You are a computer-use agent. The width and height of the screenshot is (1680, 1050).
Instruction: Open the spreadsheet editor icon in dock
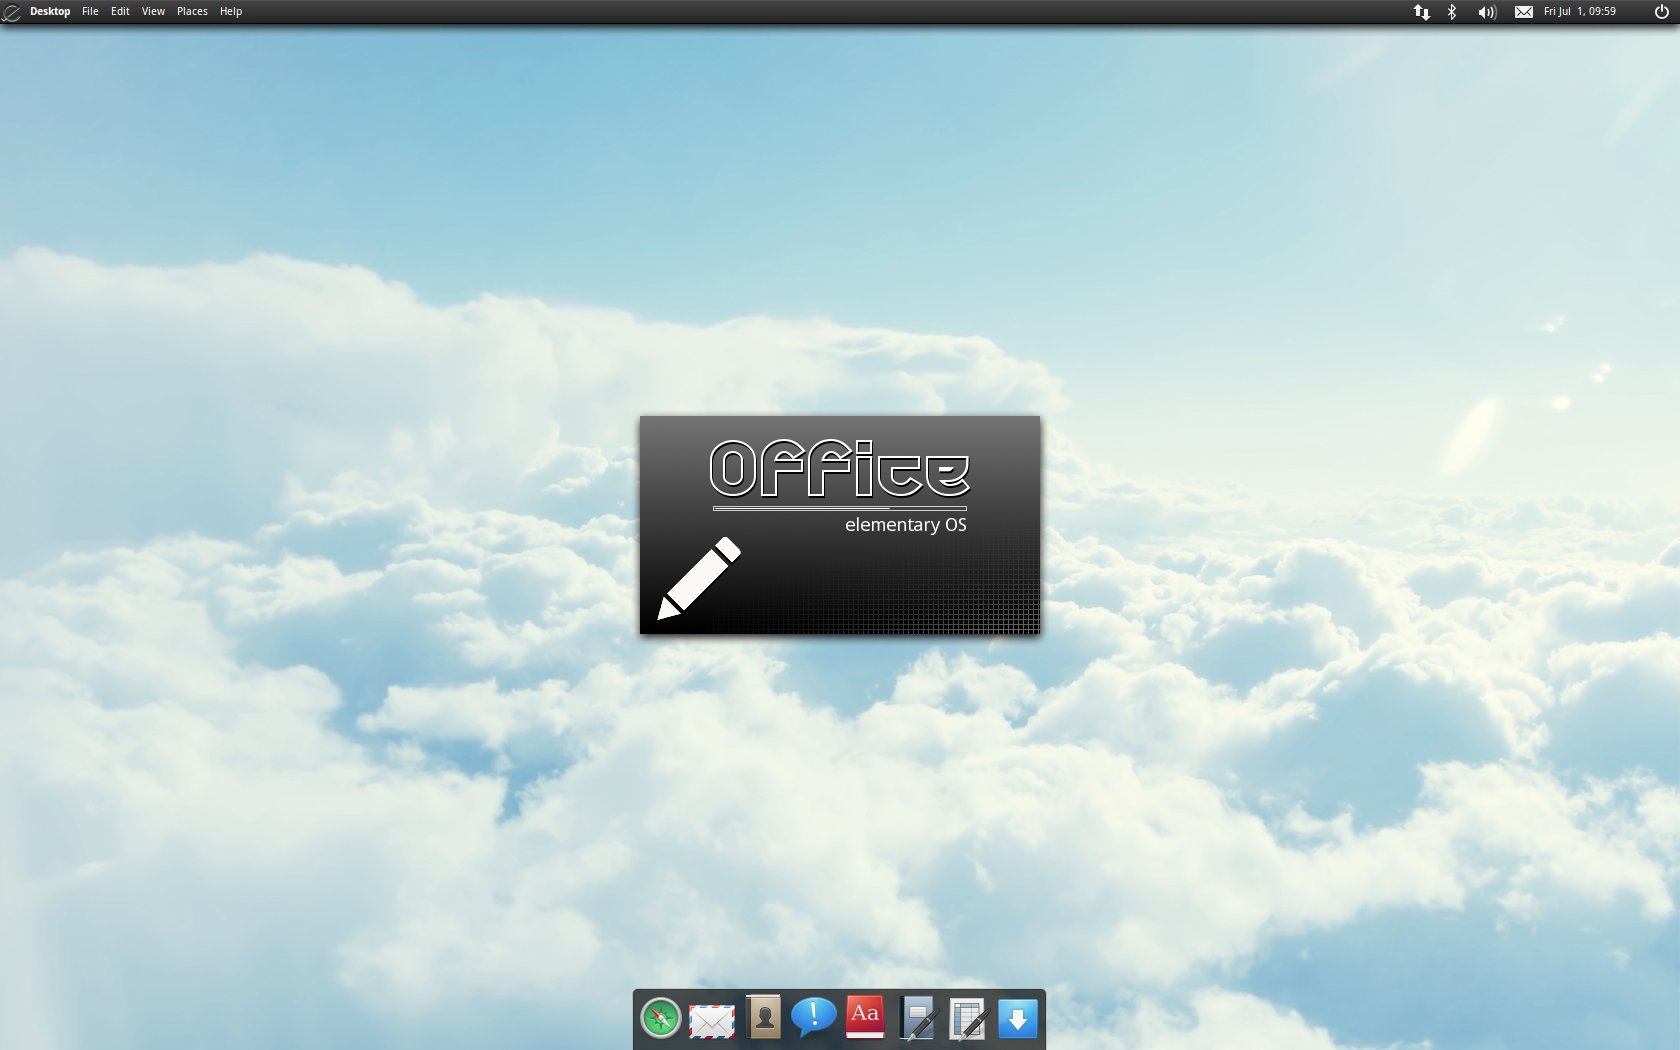968,1019
